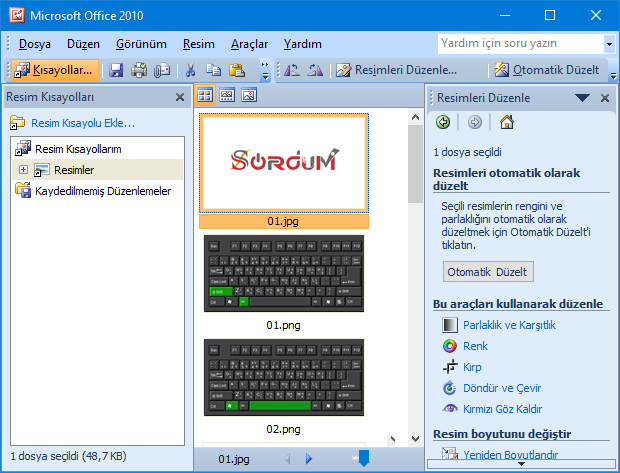Click Resim Kısayolu Ekle link
Viewport: 620px width, 473px height.
[83, 123]
